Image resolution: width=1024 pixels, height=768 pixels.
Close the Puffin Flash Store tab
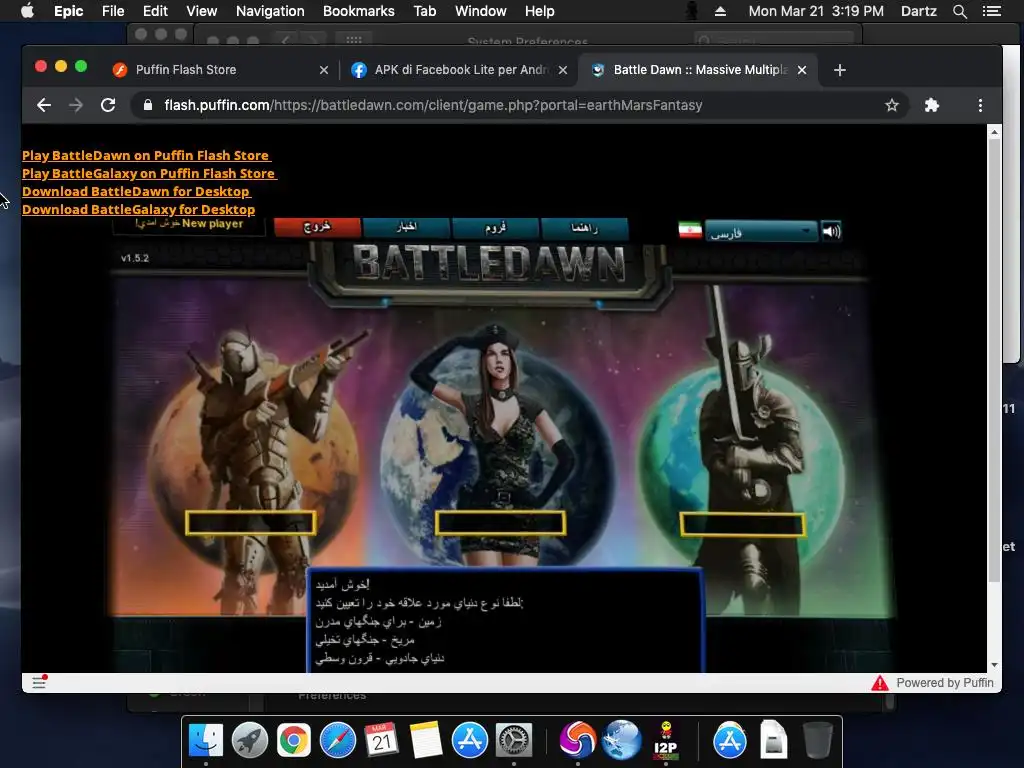pos(324,70)
